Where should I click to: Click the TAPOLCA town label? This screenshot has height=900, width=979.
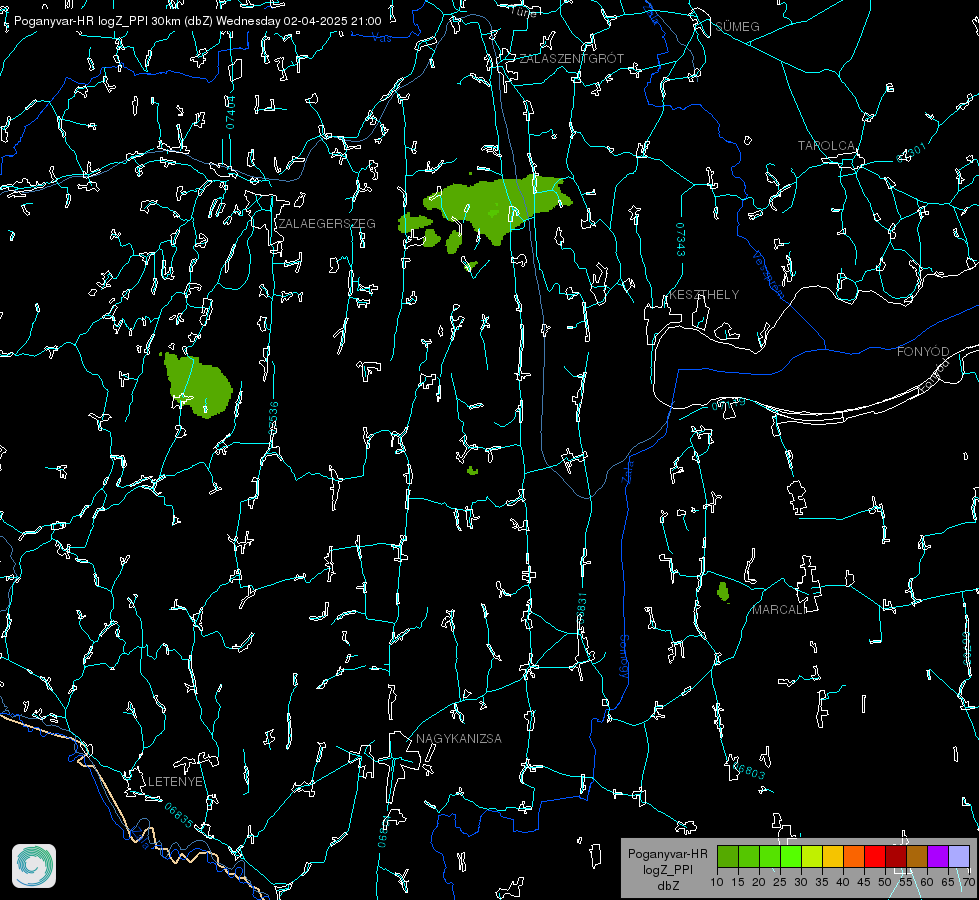[826, 146]
